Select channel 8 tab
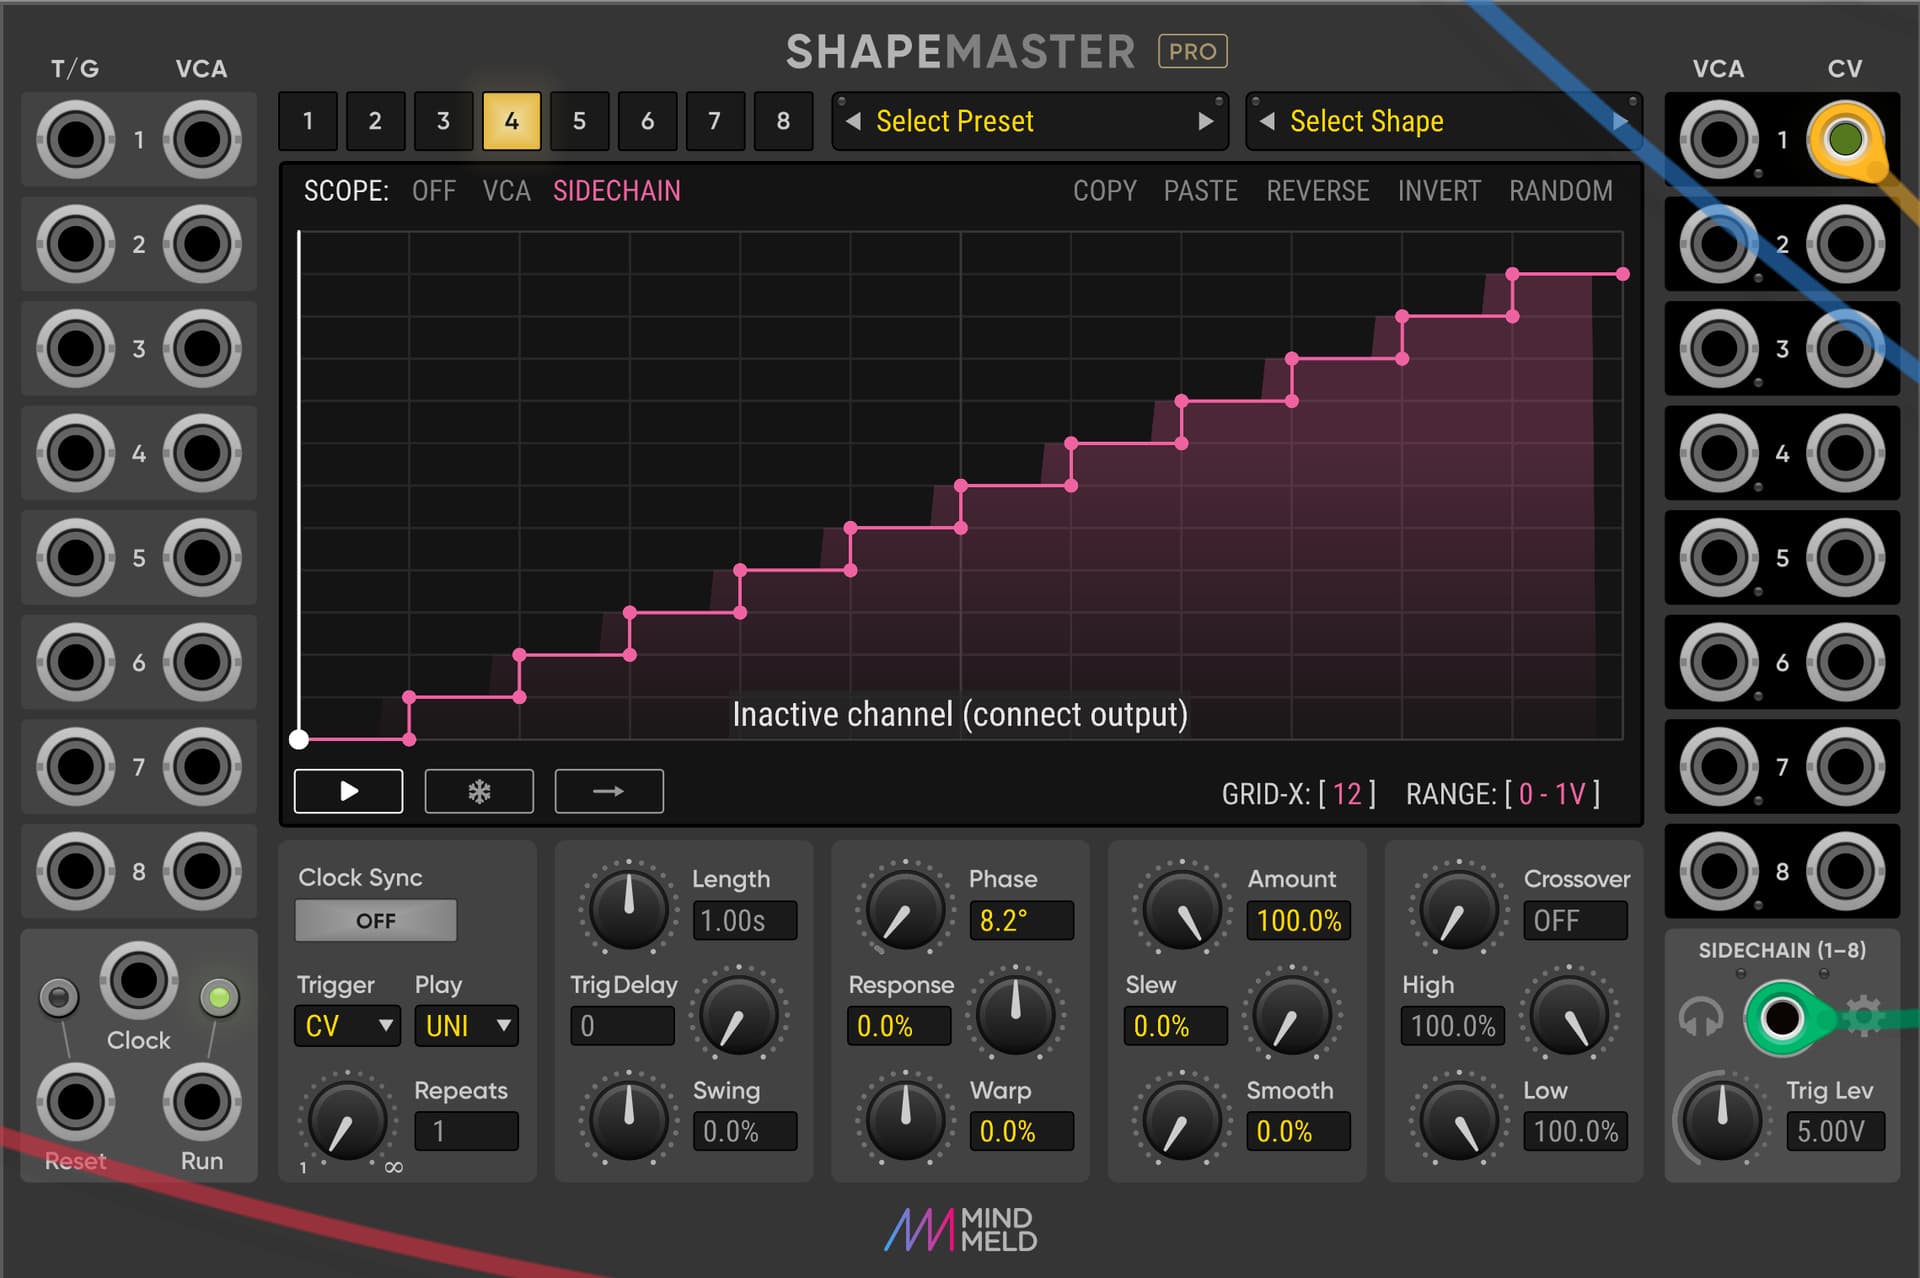Viewport: 1920px width, 1278px height. [783, 121]
